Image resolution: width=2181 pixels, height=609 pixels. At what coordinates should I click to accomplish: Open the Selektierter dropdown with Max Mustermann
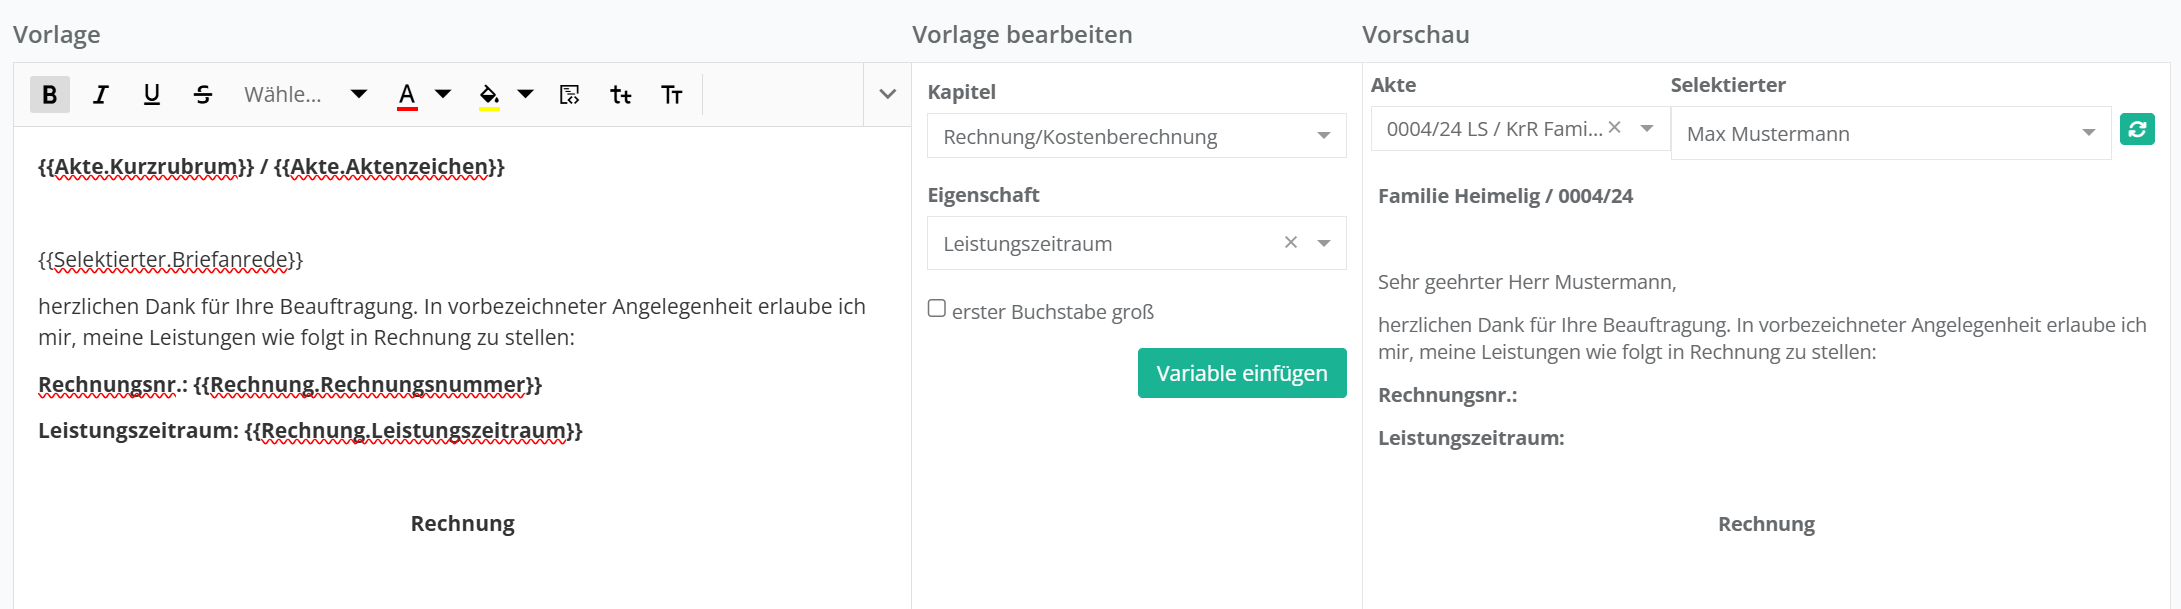(x=1890, y=133)
